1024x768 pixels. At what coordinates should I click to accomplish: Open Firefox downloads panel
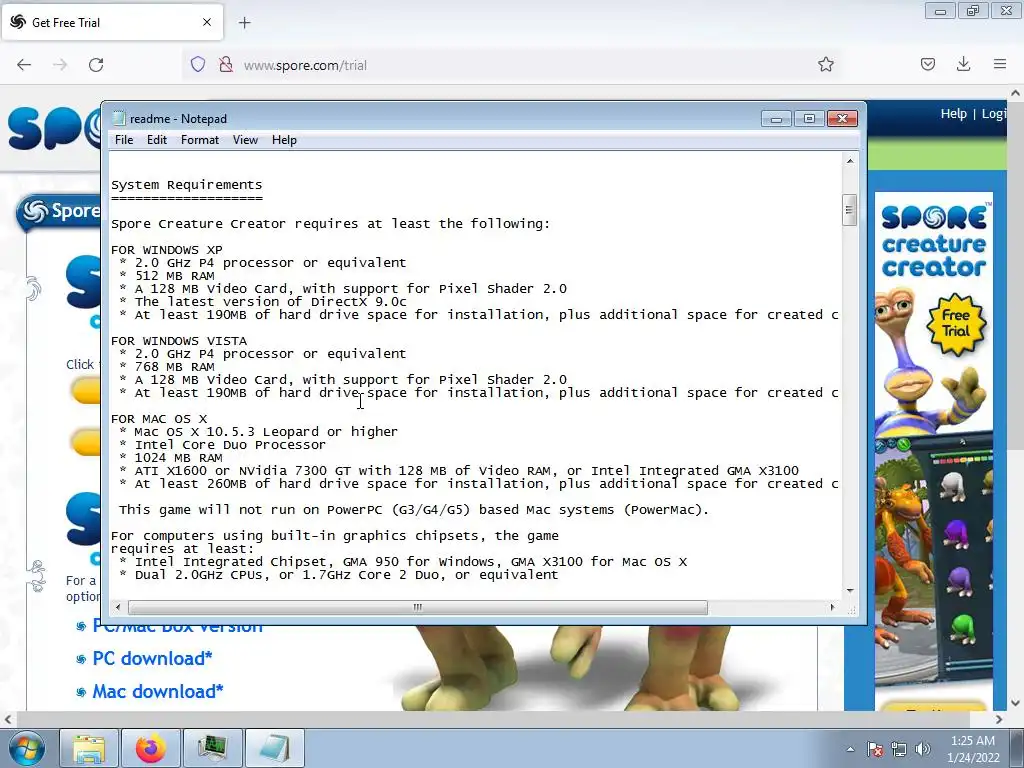click(963, 64)
